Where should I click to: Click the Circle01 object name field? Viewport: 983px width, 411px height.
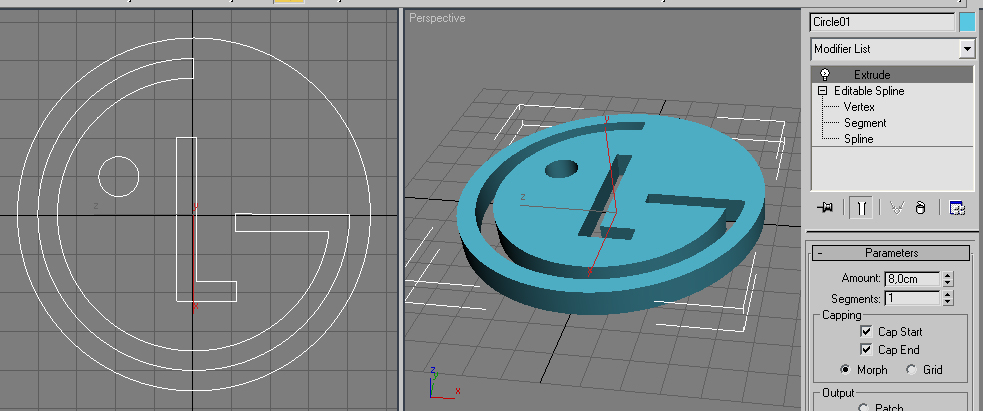(x=882, y=22)
